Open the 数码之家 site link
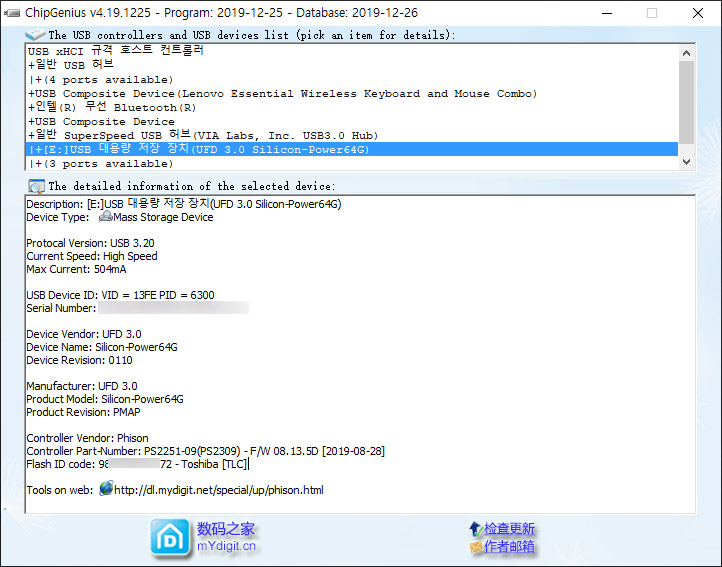 226,529
